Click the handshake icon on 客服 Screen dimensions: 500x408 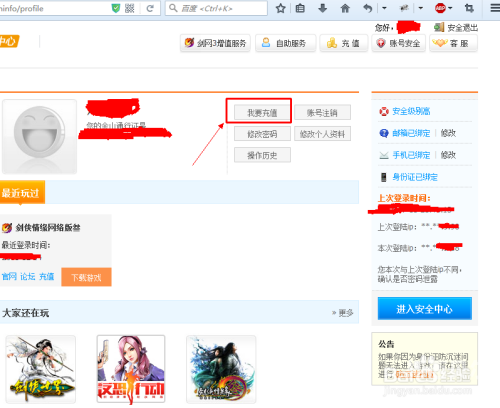point(439,43)
